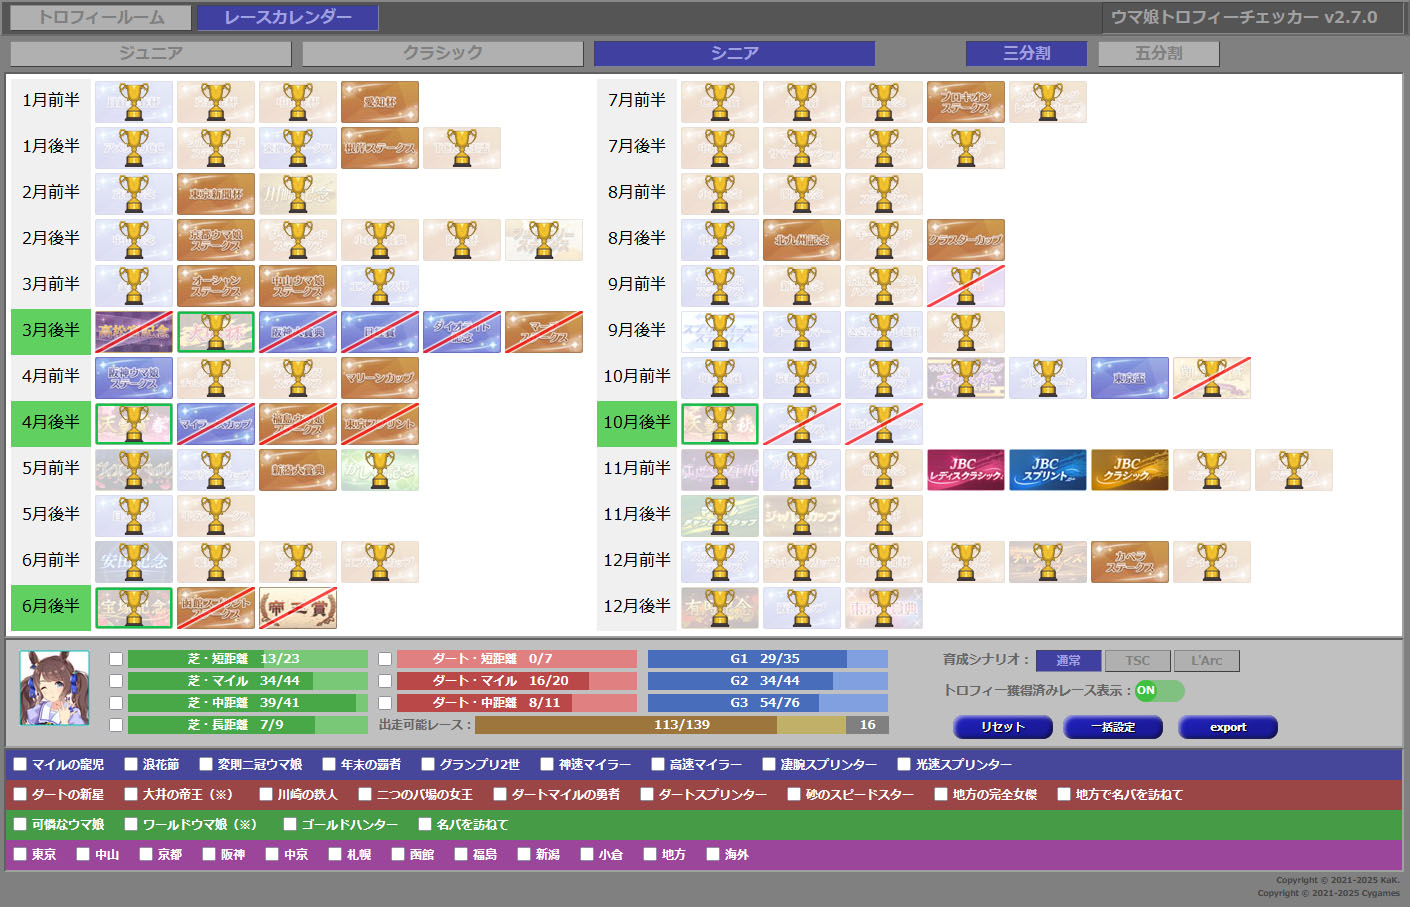Choose the 三分割 layout tab
Viewport: 1410px width, 907px height.
(x=1027, y=53)
